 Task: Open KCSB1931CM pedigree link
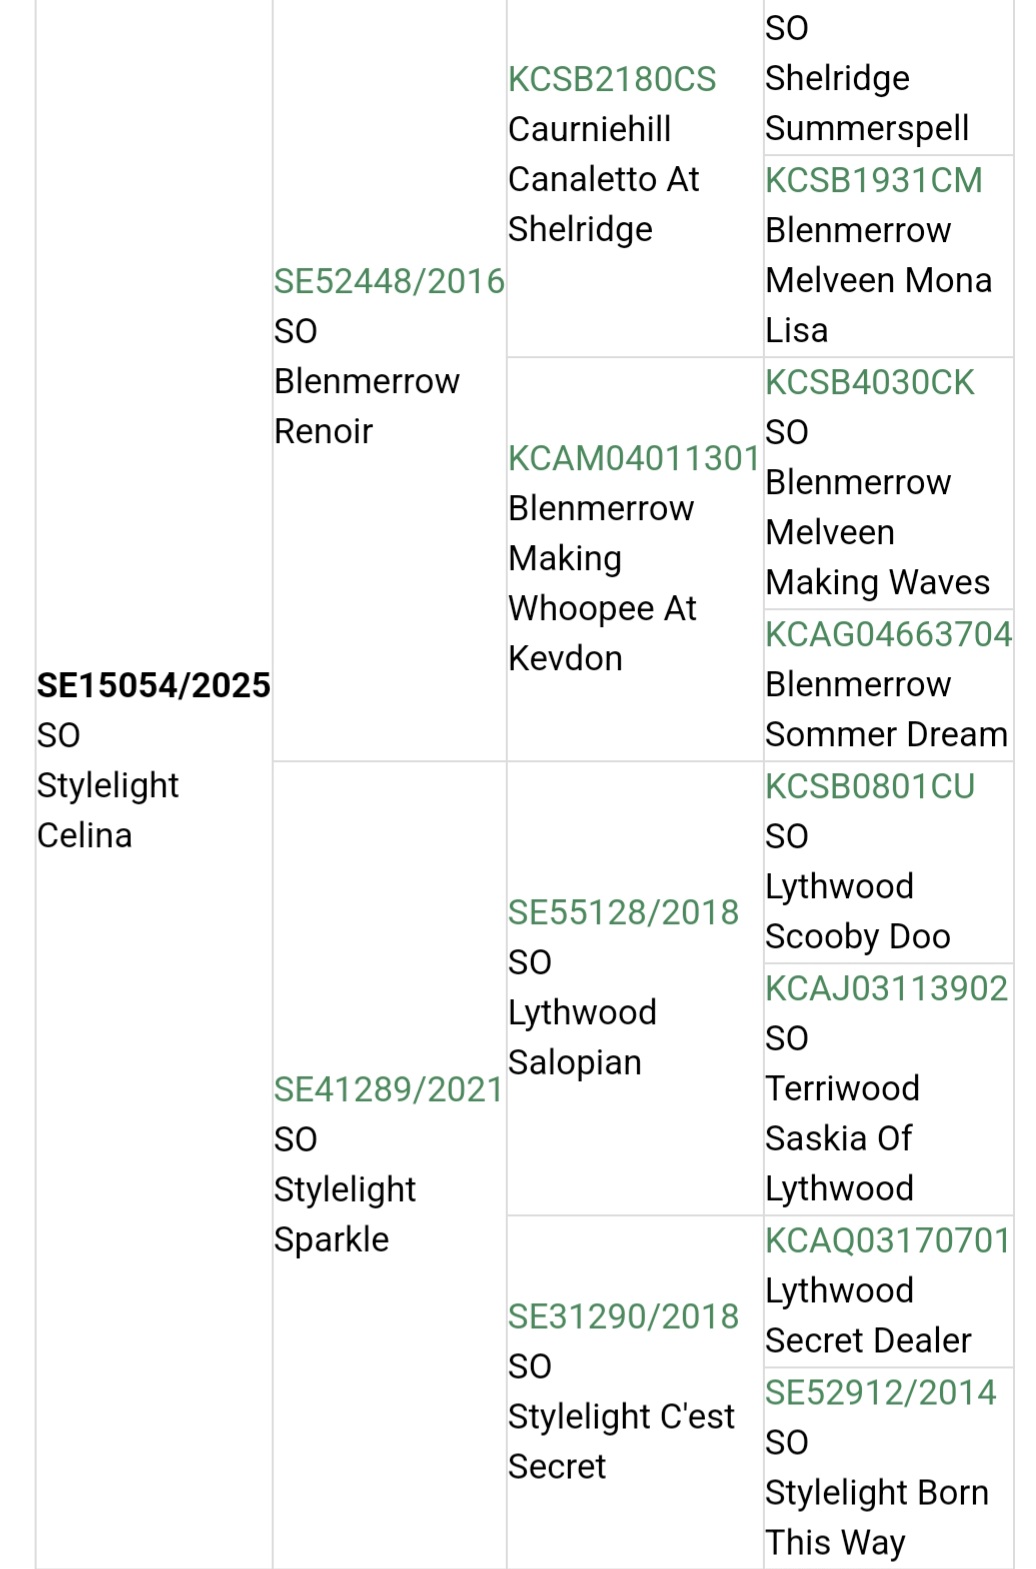[873, 181]
